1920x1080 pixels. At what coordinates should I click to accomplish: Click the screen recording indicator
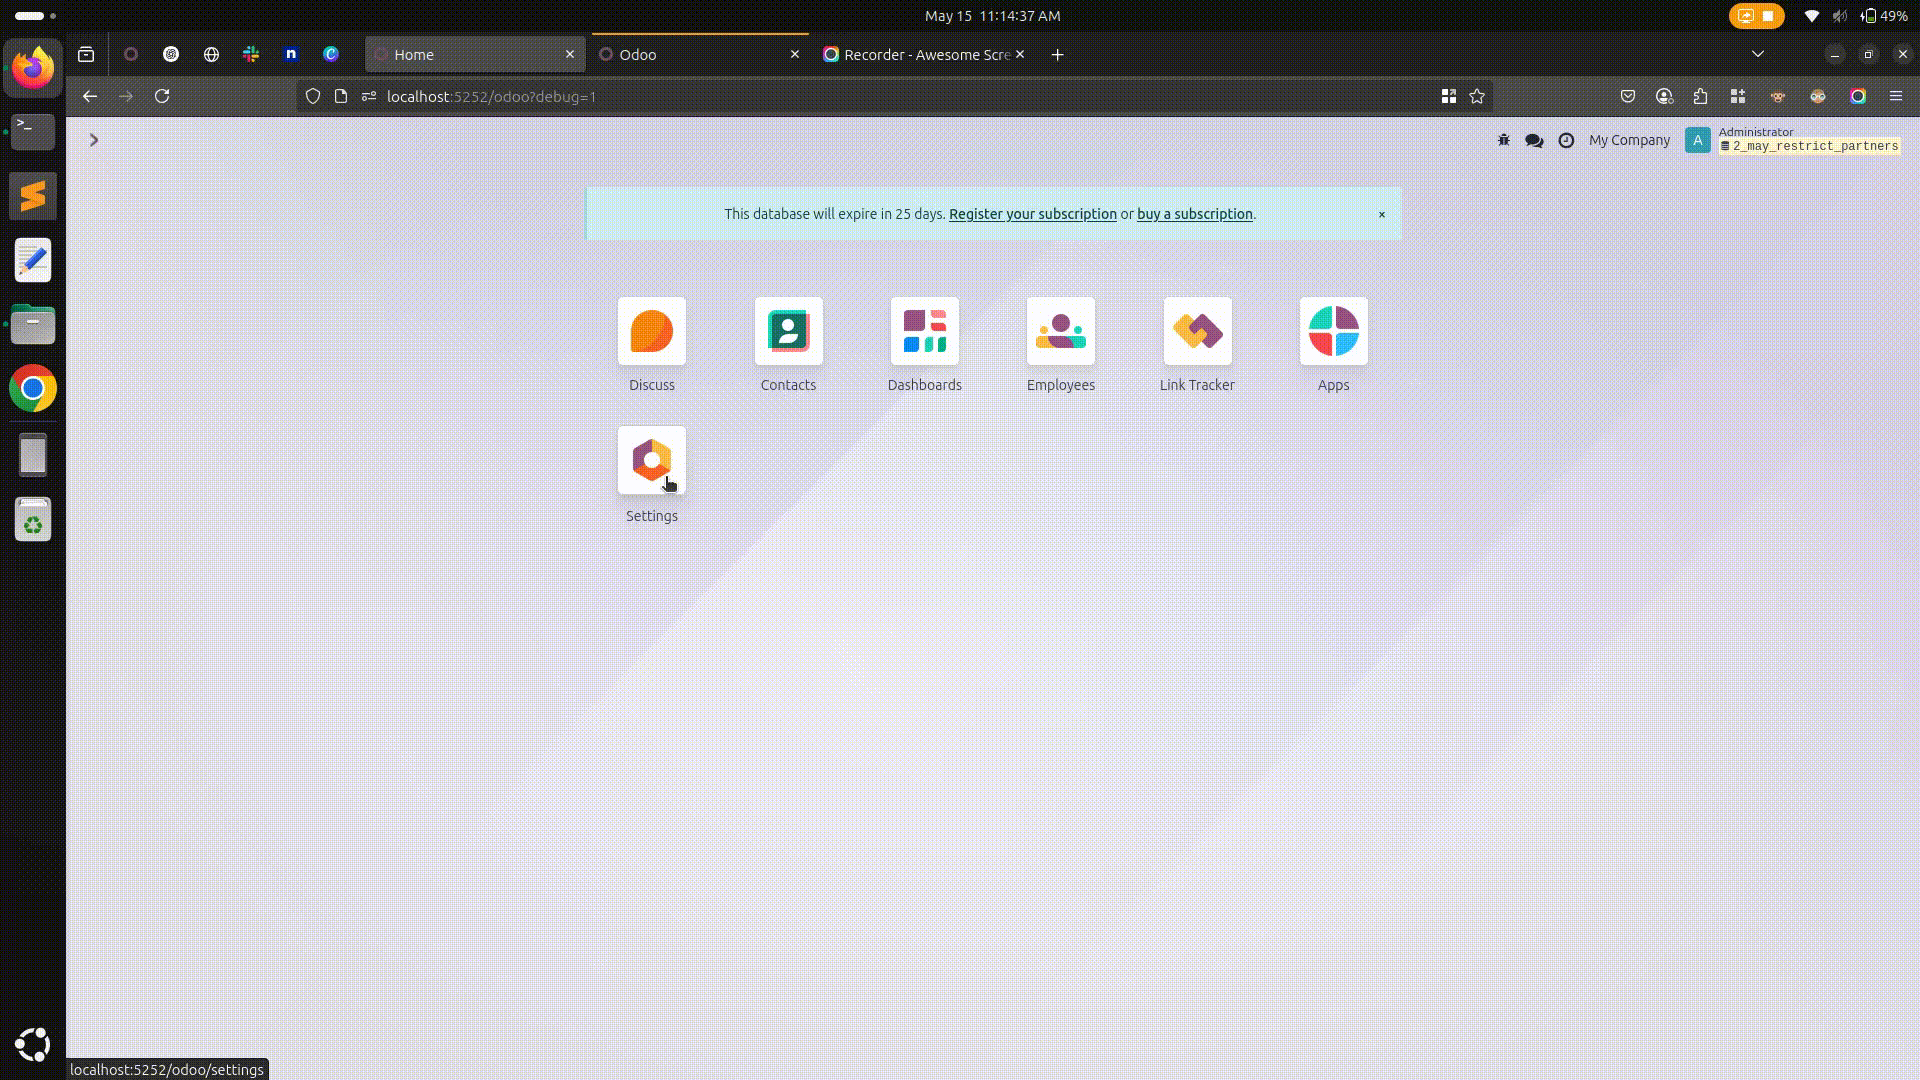1756,16
